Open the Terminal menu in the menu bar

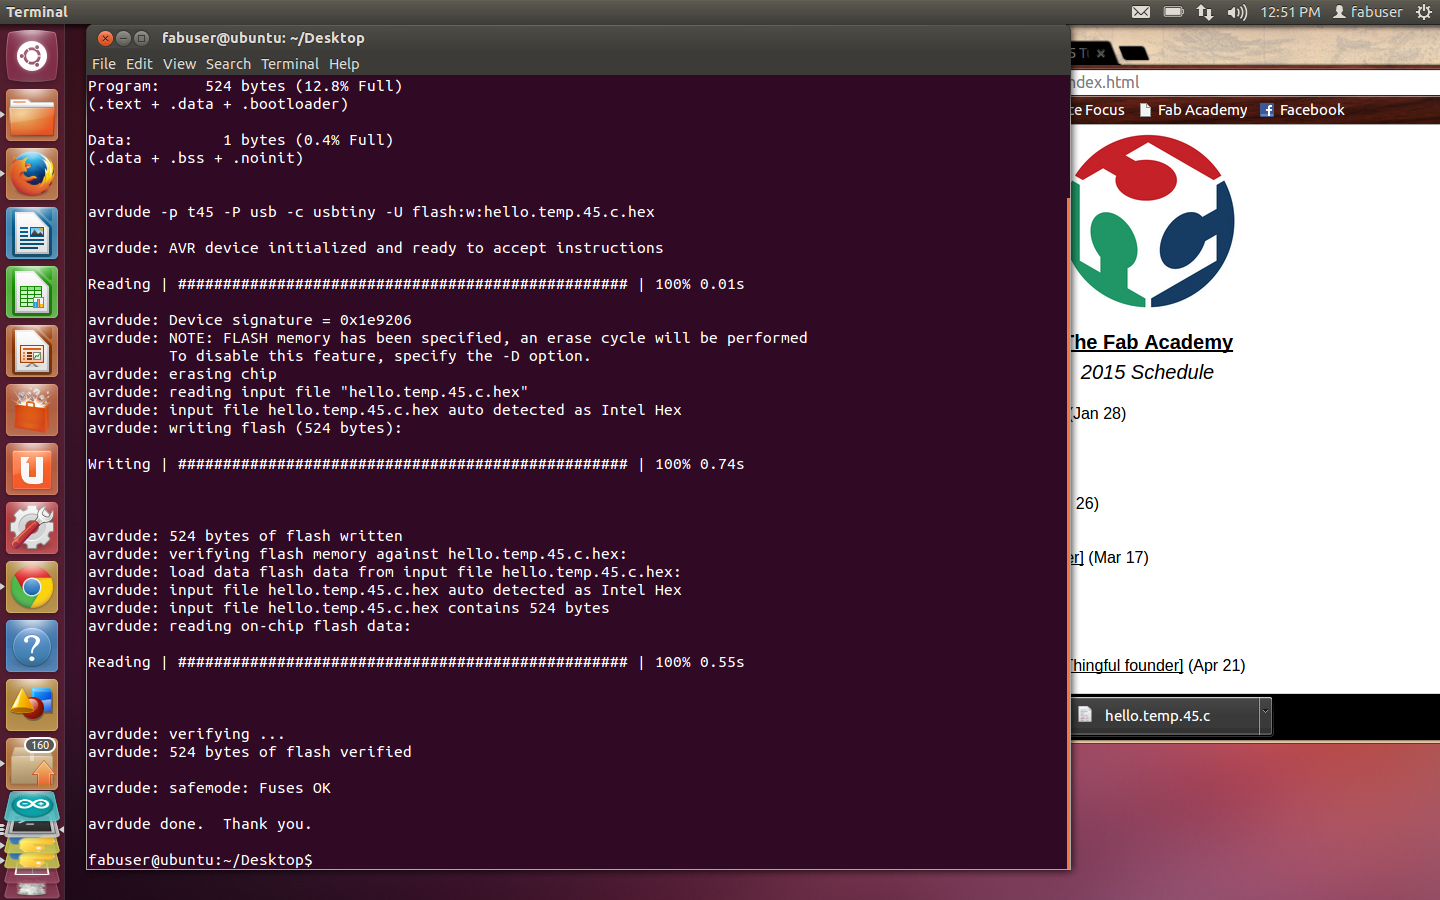click(290, 64)
